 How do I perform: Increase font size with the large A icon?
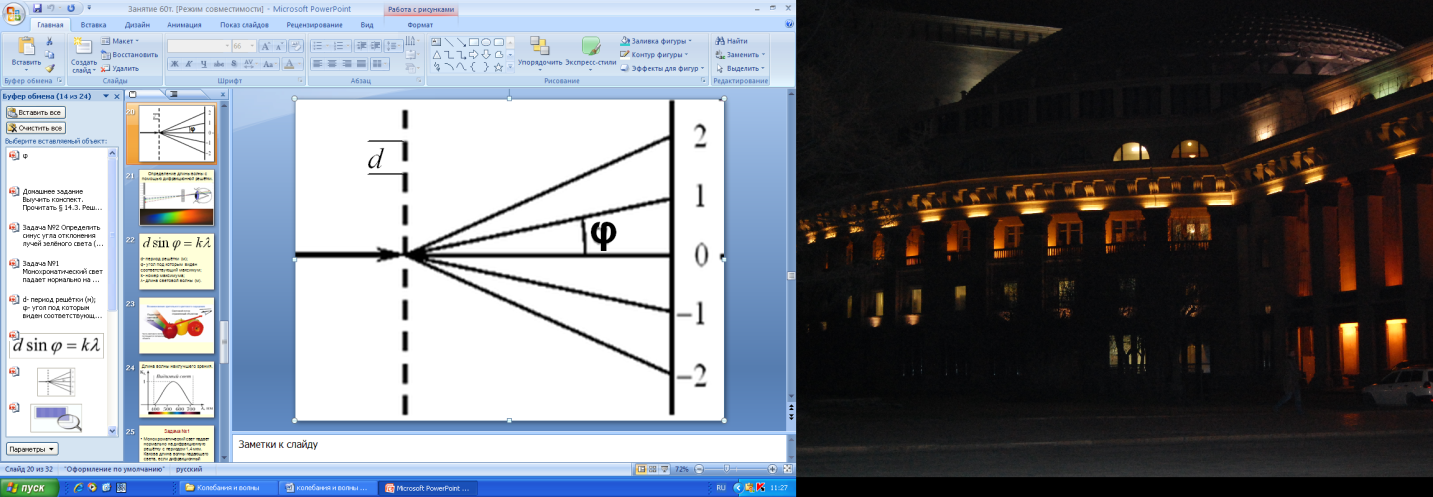[x=267, y=46]
